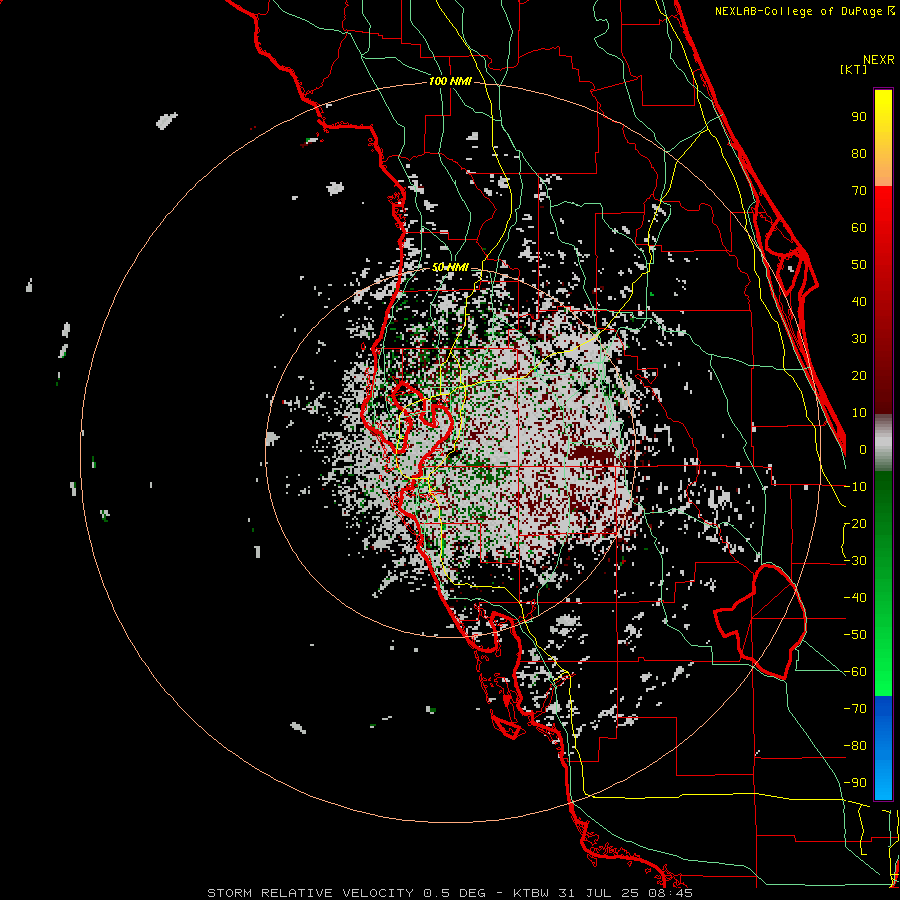Click the positive 10 scale value
900x900 pixels.
[859, 413]
